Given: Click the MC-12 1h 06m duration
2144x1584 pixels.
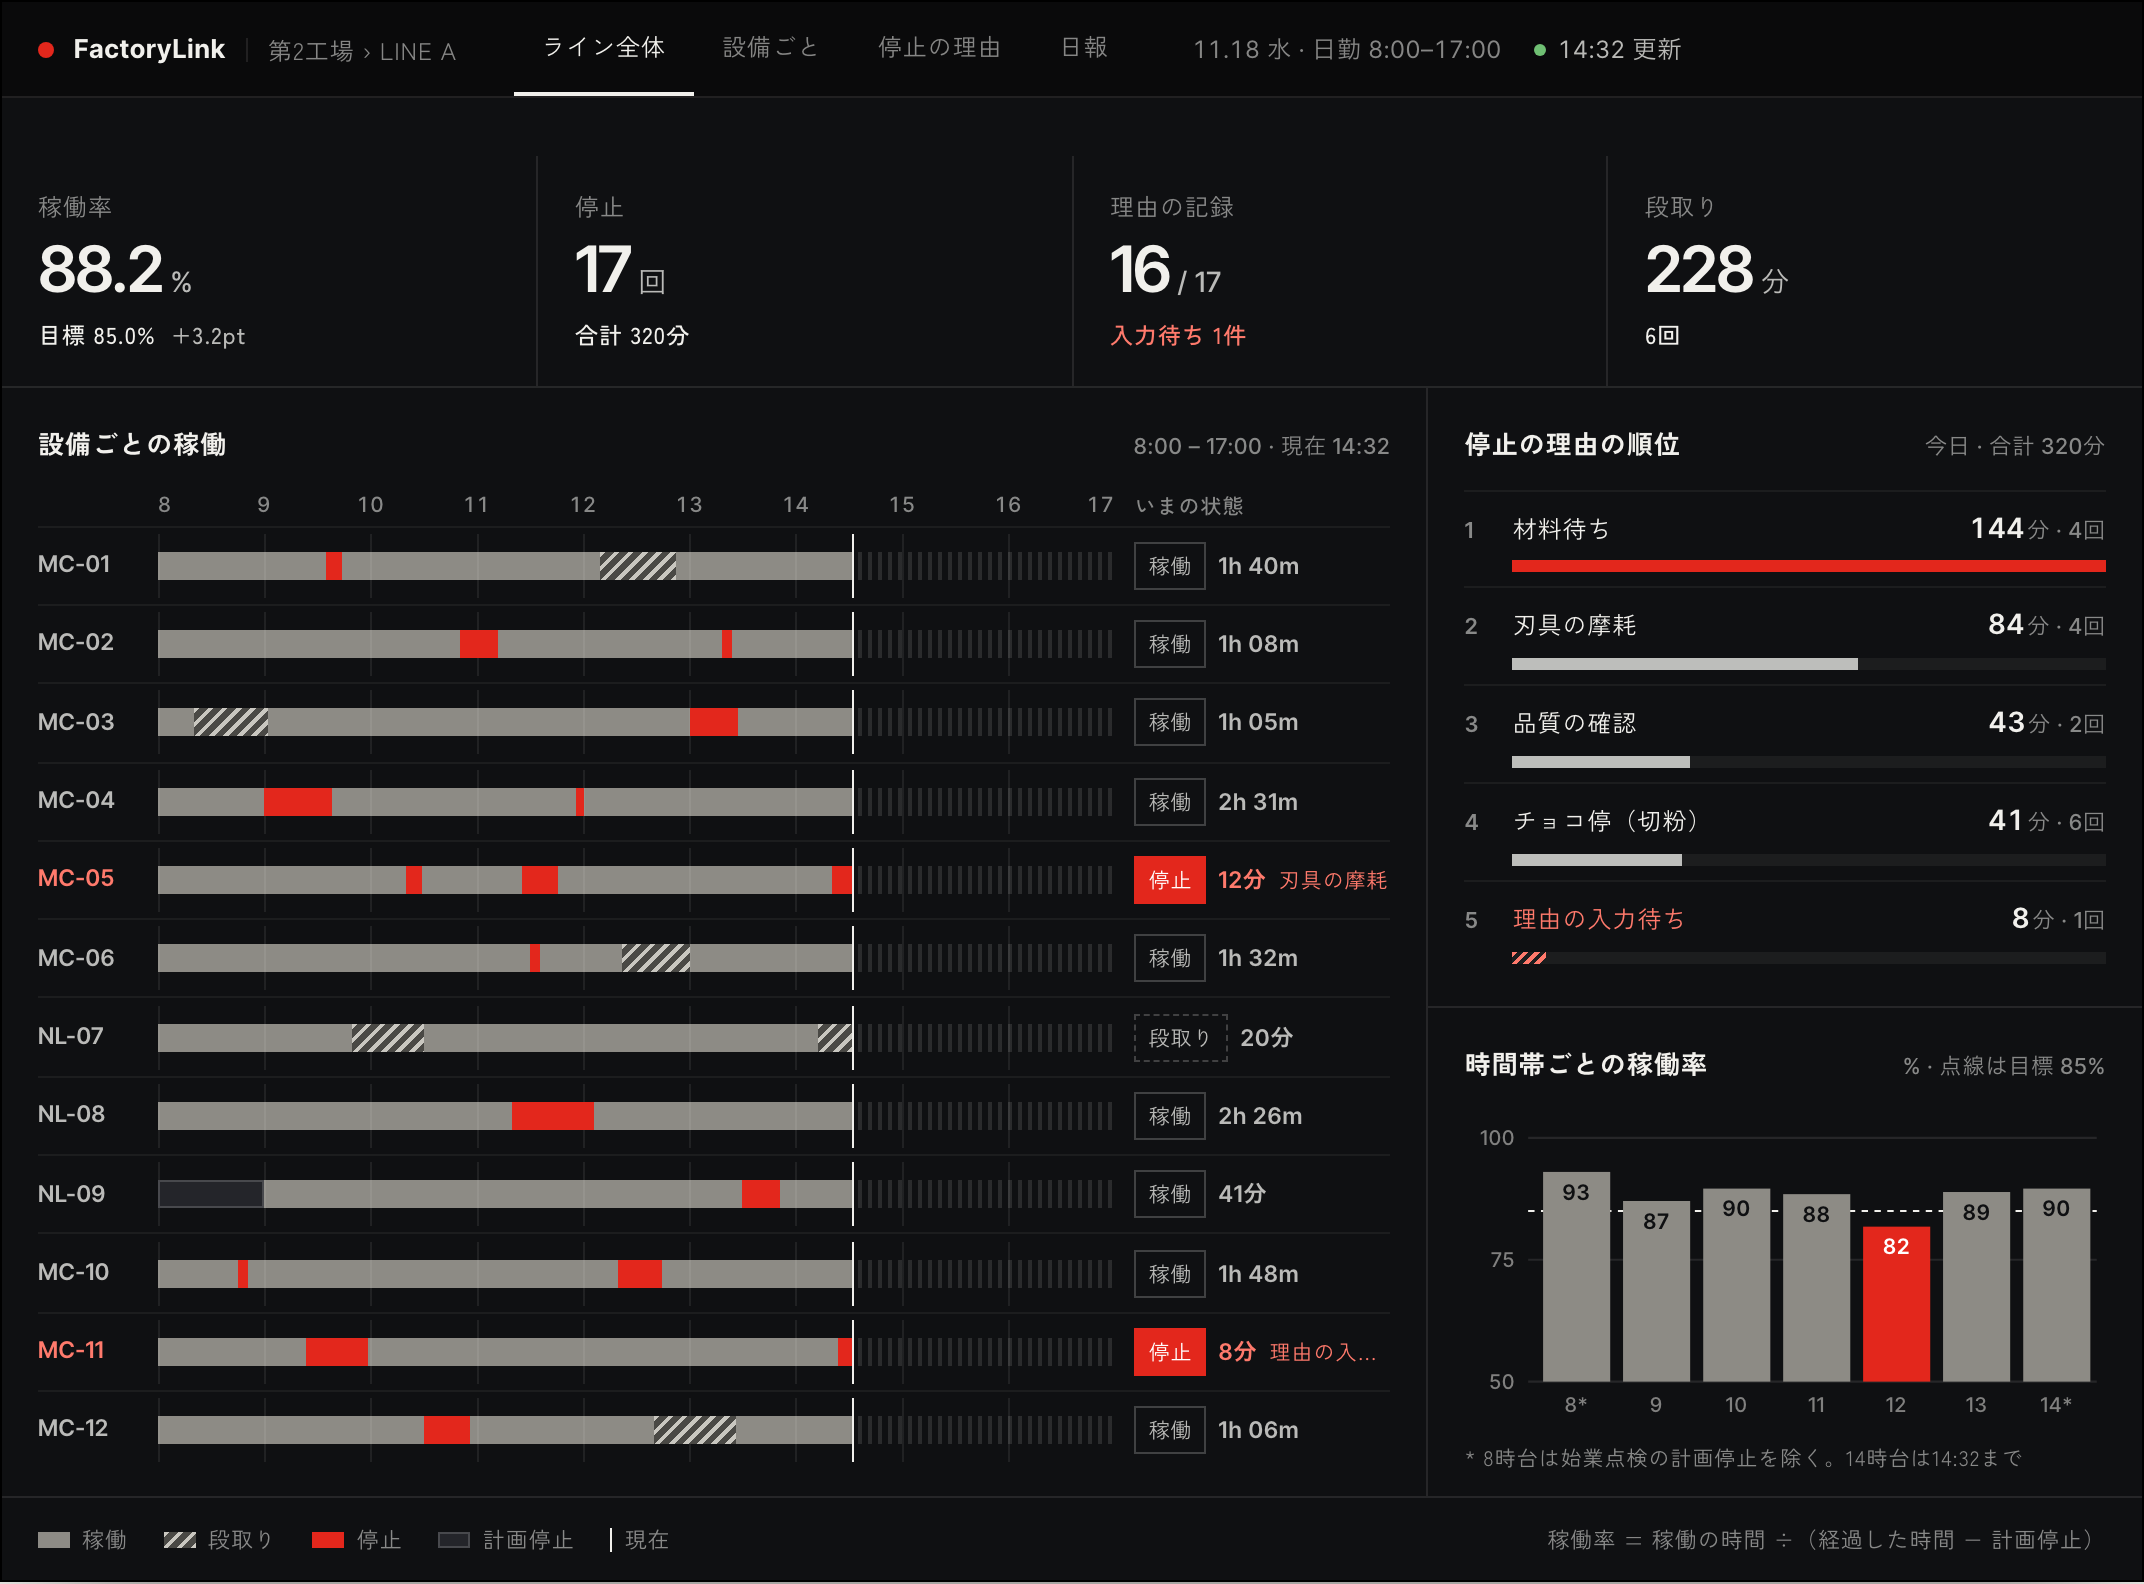Looking at the screenshot, I should coord(1258,1430).
